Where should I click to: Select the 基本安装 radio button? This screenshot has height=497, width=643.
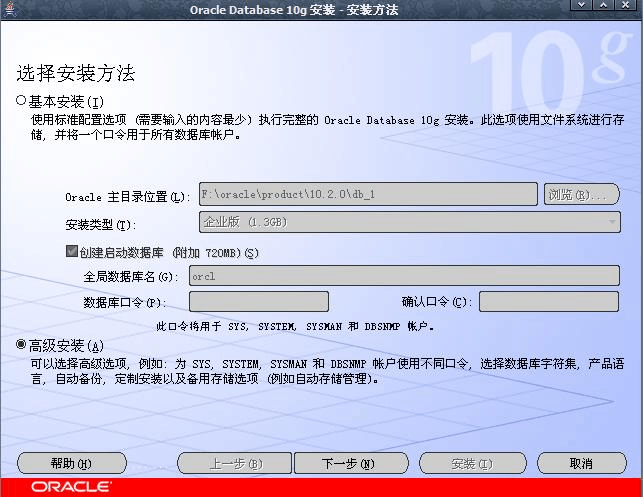click(21, 100)
